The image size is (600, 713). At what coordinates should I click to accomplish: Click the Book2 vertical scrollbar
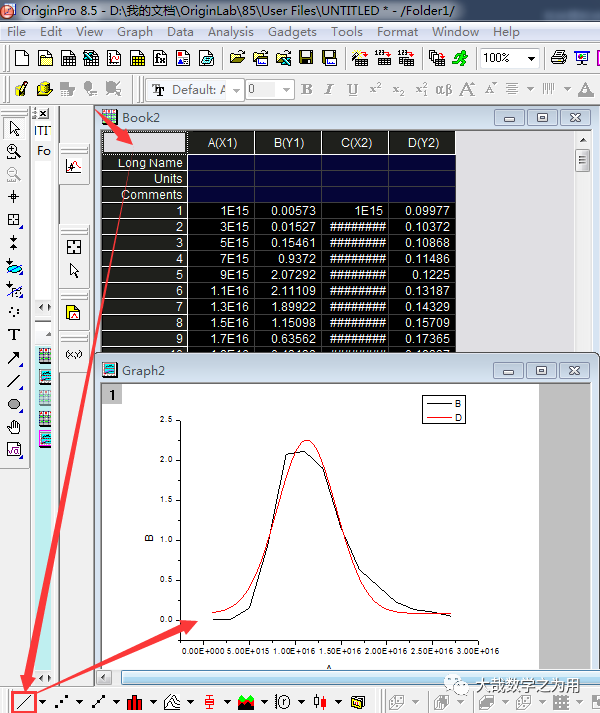pyautogui.click(x=582, y=250)
